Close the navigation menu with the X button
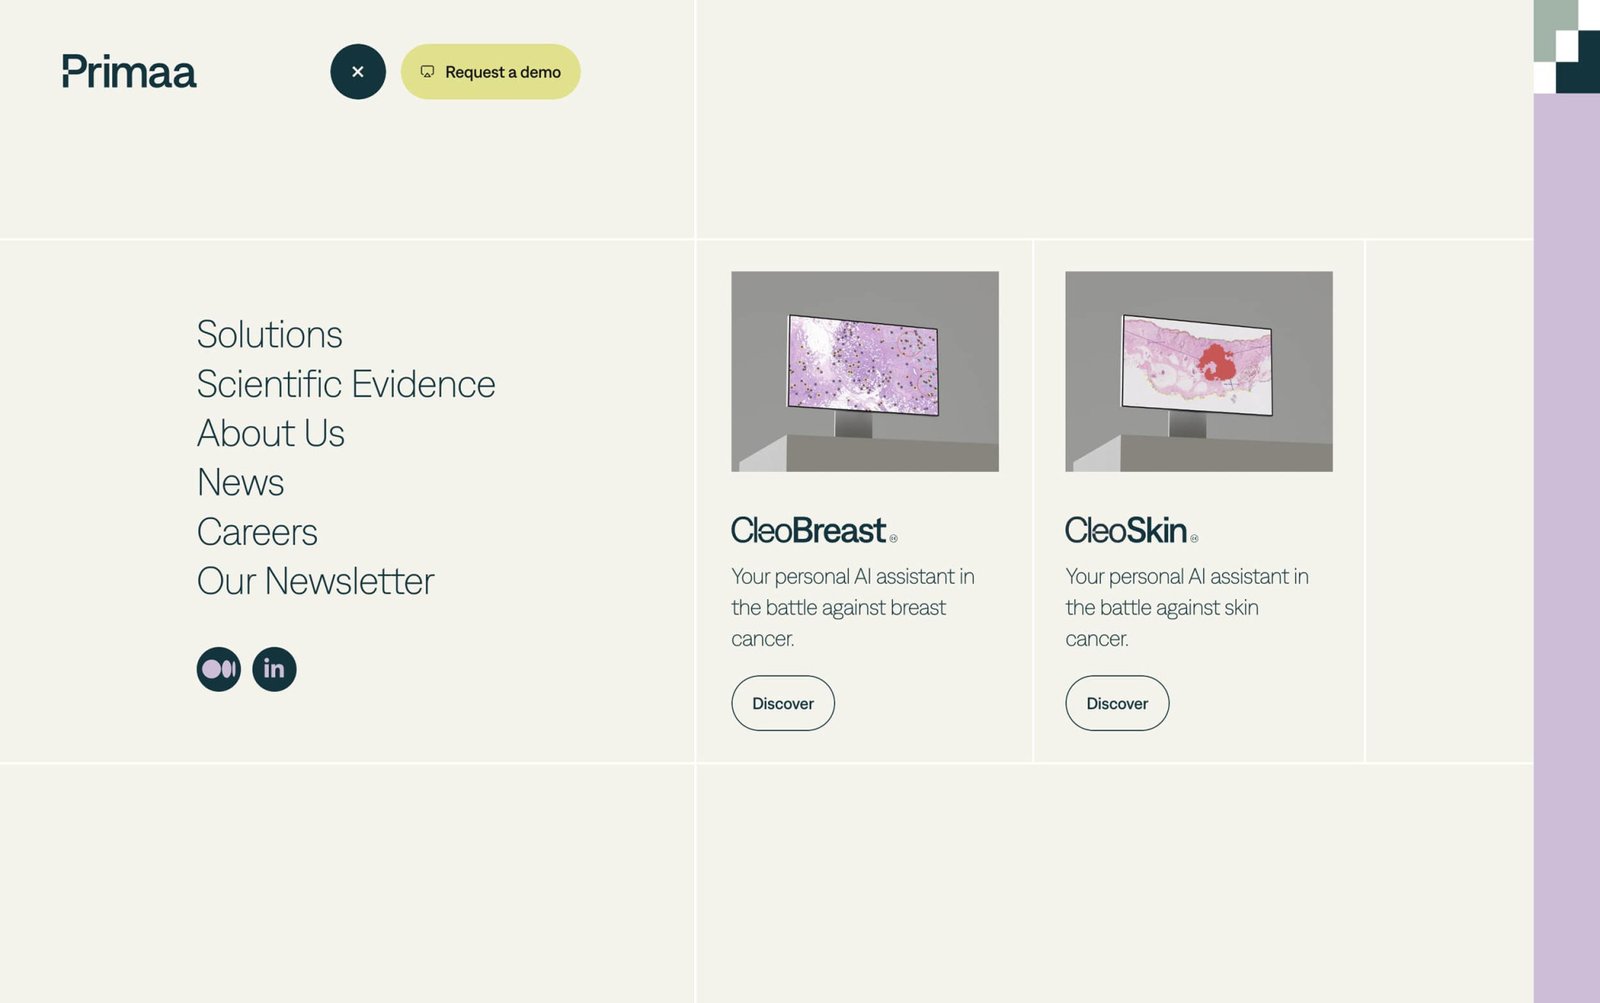The image size is (1600, 1003). coord(358,72)
